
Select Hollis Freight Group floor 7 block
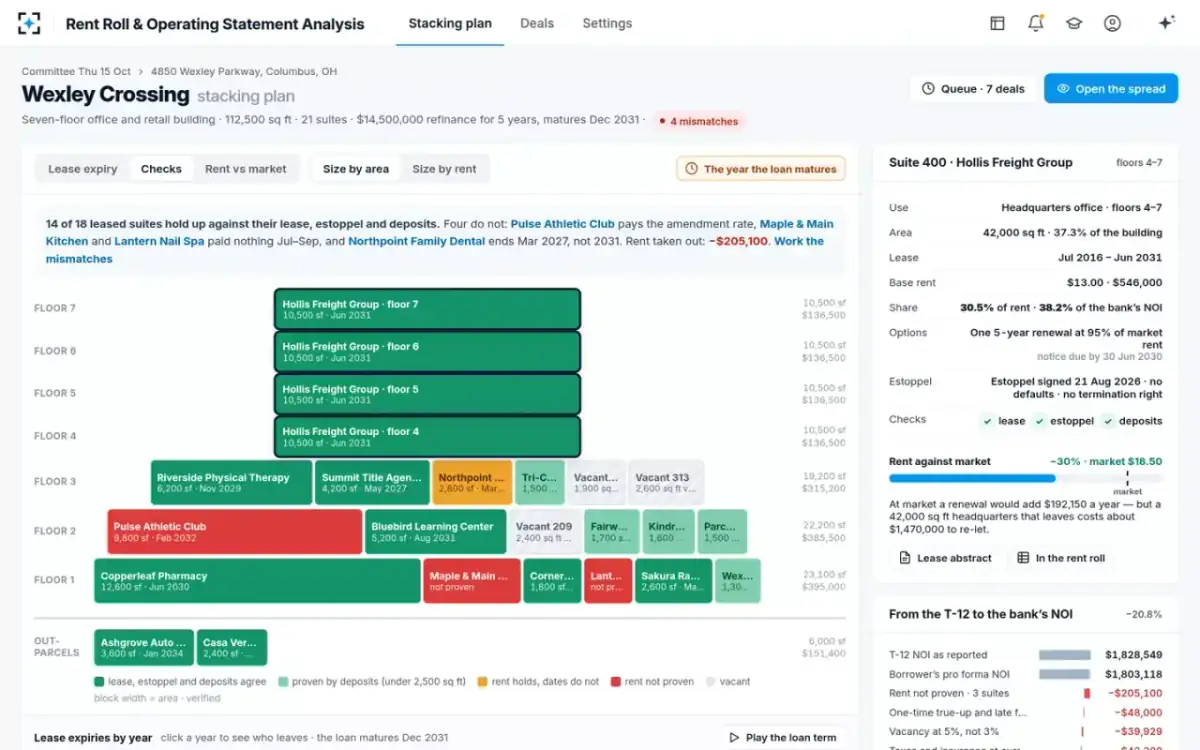(427, 309)
